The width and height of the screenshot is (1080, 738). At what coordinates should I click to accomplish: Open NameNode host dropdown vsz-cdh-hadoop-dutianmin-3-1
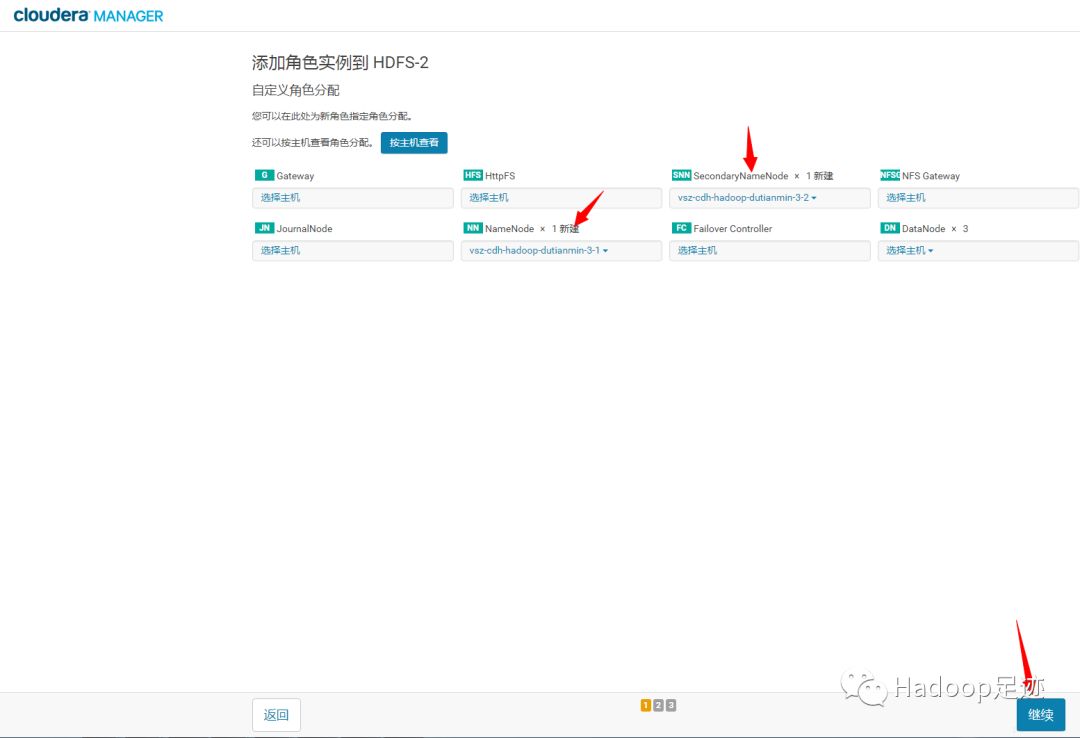click(561, 250)
